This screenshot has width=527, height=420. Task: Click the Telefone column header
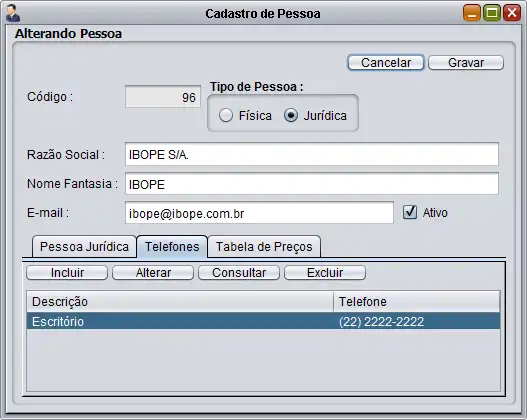[x=417, y=302]
